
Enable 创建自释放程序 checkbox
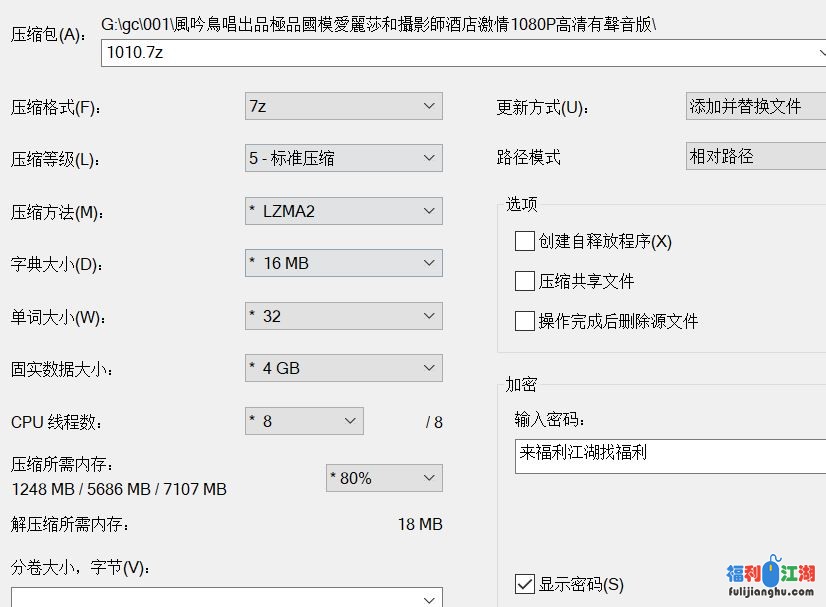[x=525, y=241]
